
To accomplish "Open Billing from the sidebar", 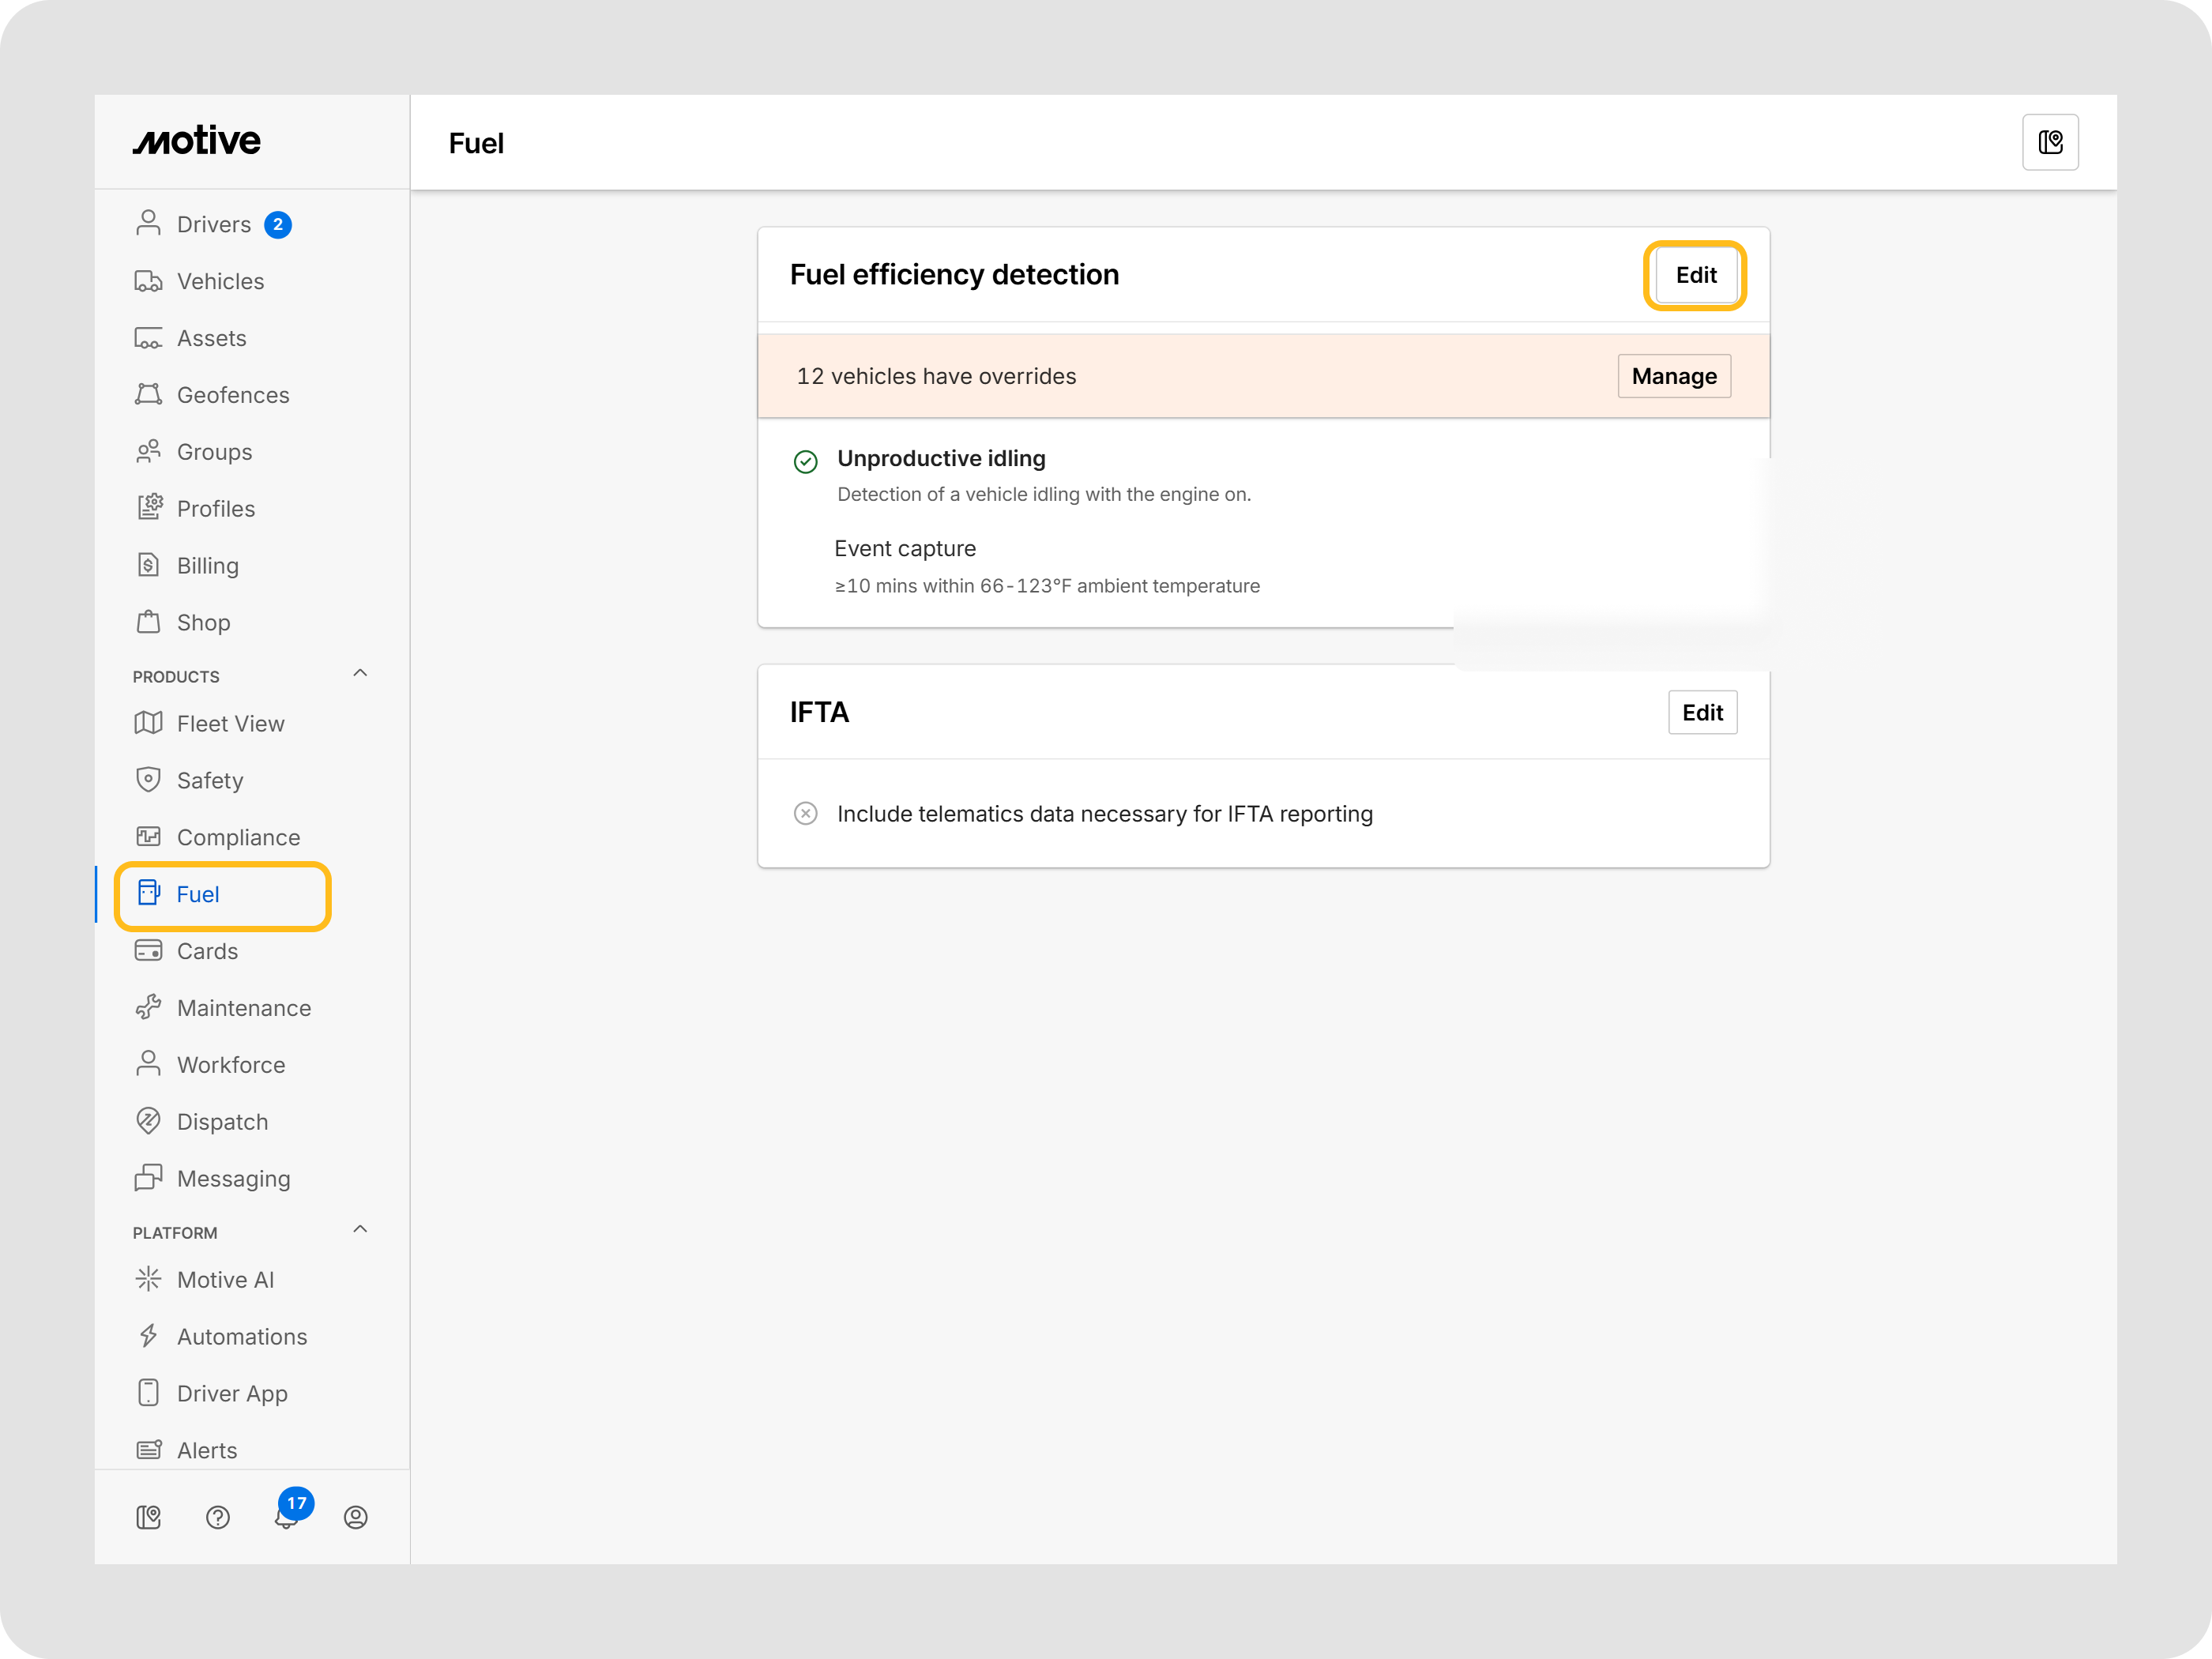I will (208, 566).
